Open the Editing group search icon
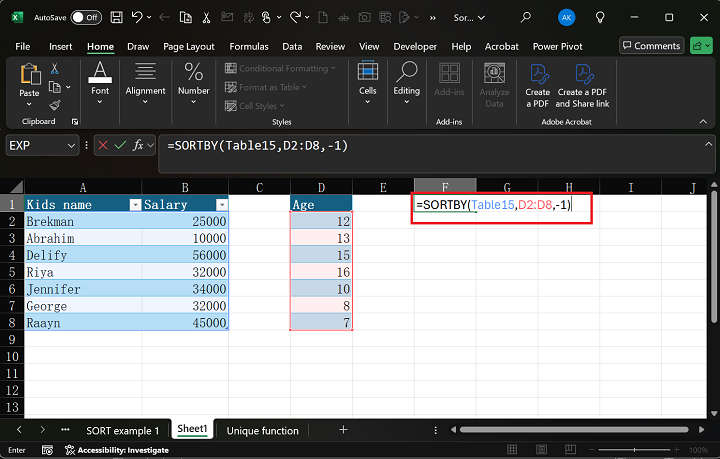 tap(406, 72)
